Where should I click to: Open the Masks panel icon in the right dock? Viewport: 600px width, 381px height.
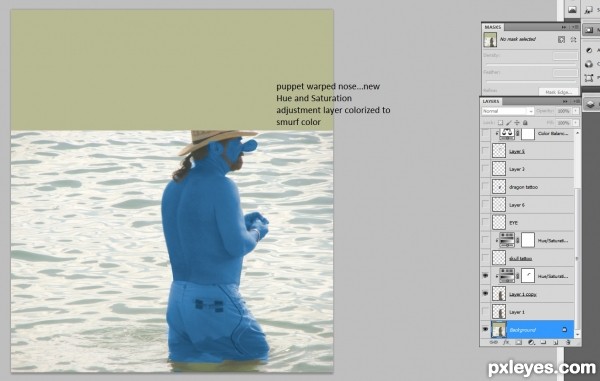pos(589,29)
